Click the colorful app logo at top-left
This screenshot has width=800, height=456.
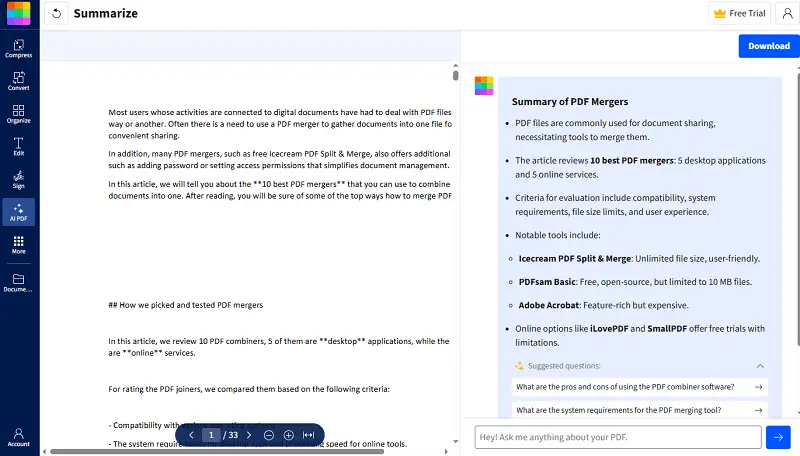tap(19, 13)
